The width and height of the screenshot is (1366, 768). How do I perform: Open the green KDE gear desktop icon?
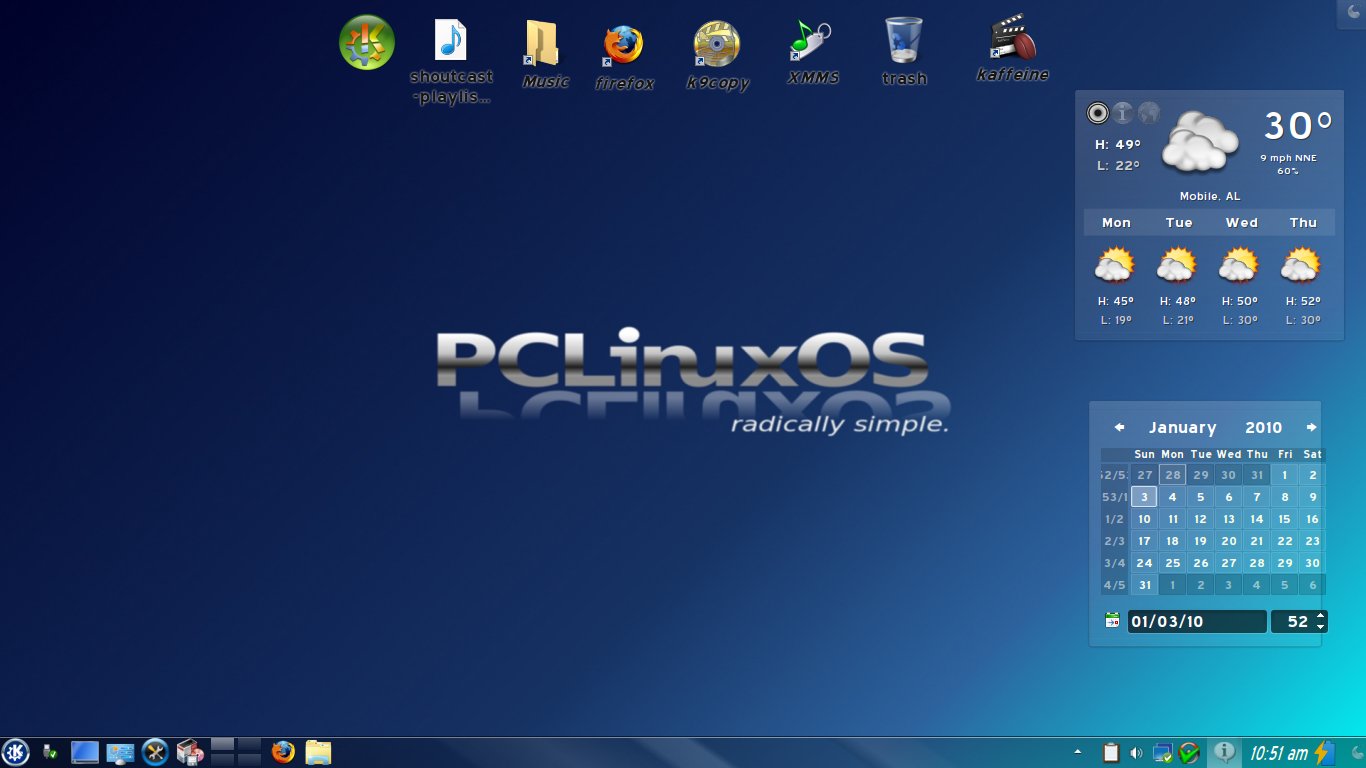367,42
